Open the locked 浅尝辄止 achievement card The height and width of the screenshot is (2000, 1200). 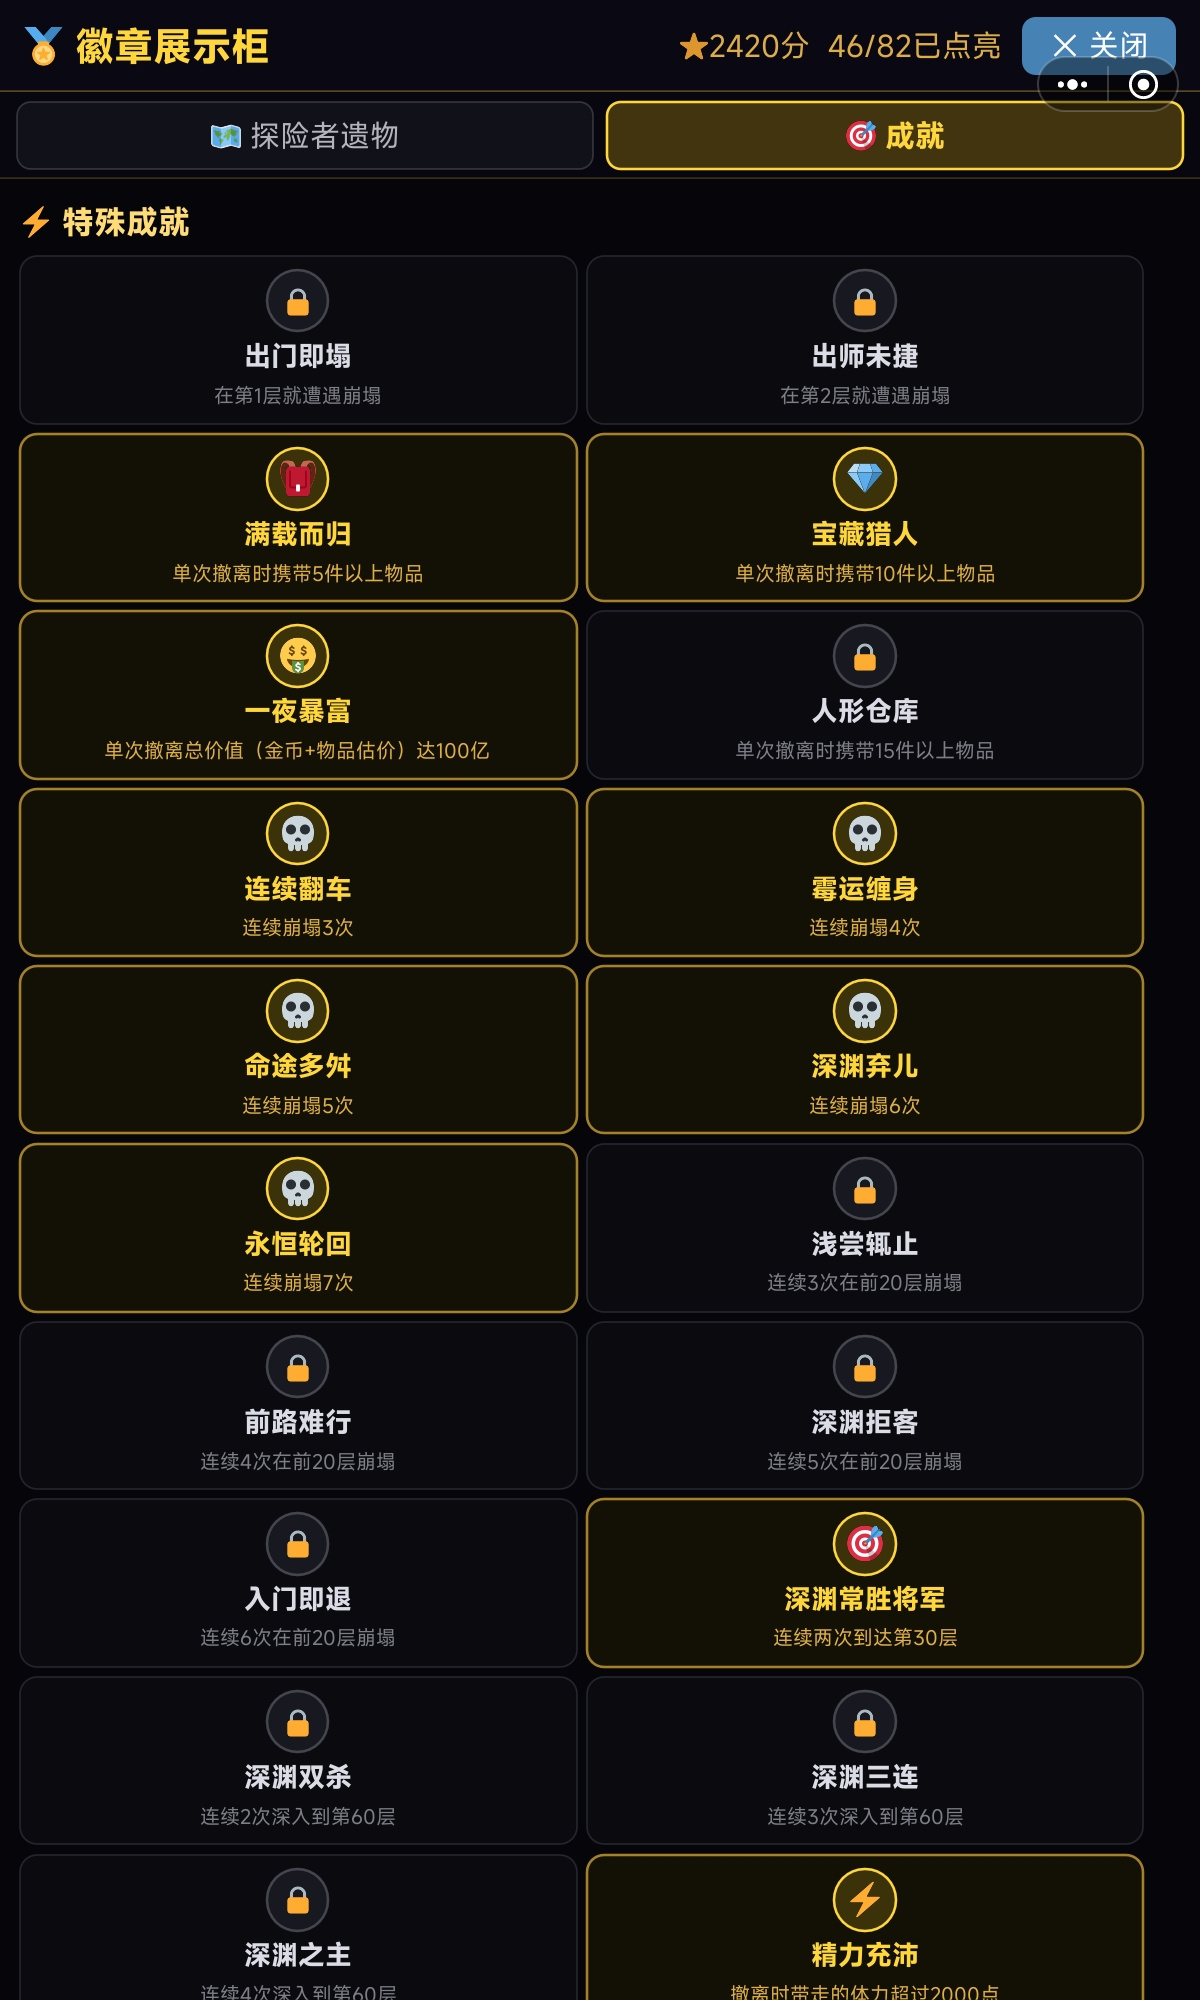click(865, 1228)
